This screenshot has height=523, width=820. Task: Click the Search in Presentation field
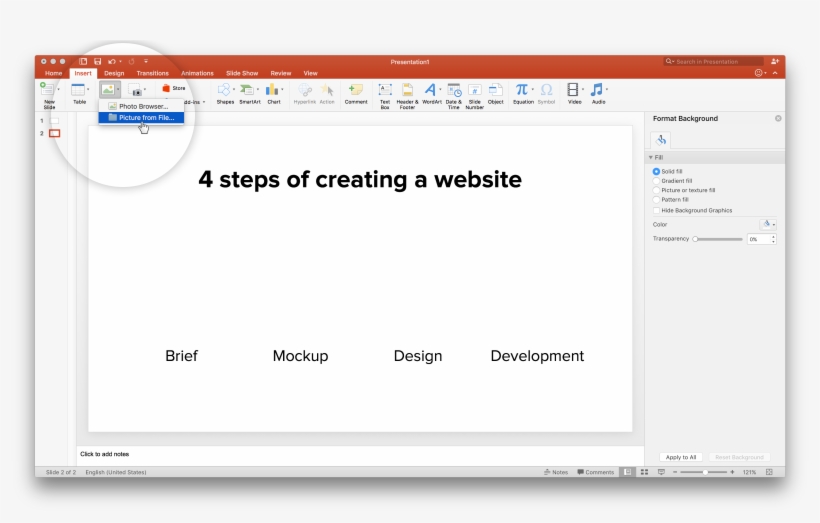716,61
